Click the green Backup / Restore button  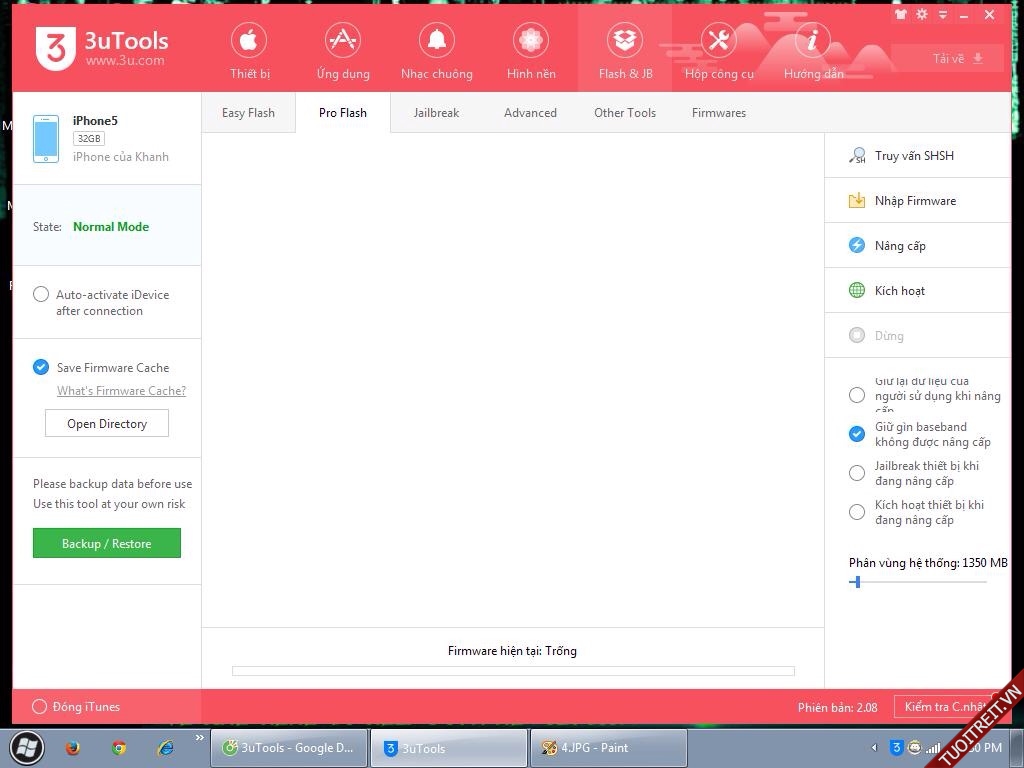[107, 544]
